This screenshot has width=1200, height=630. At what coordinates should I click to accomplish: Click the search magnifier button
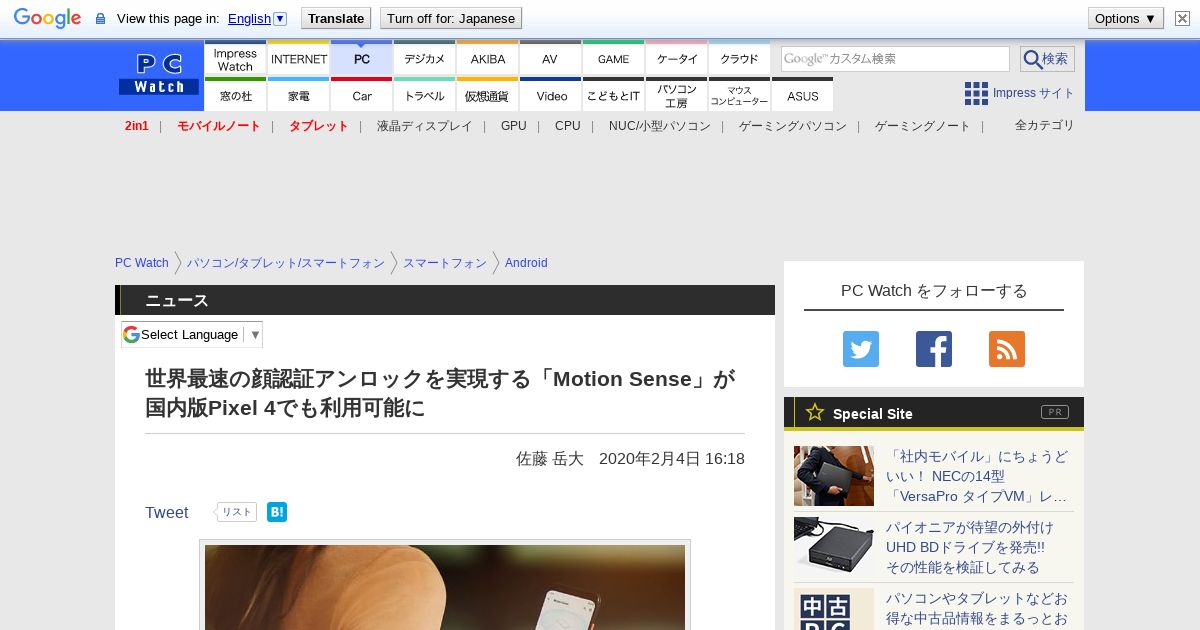(x=1047, y=59)
